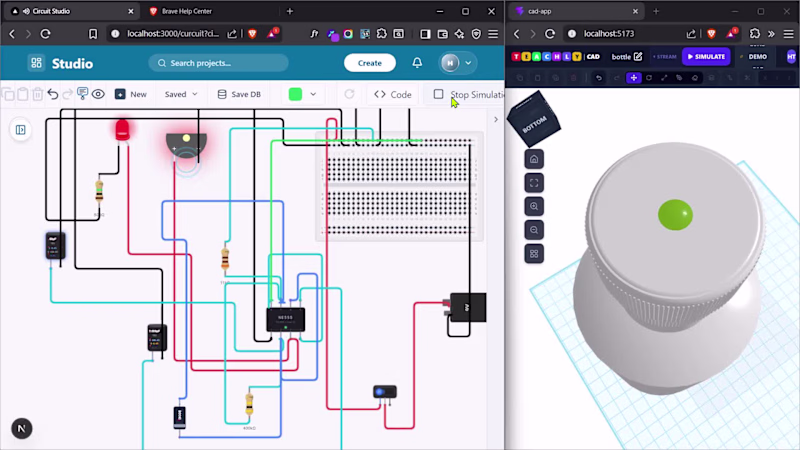Click the paste clipboard icon in Studio toolbar

tap(23, 94)
